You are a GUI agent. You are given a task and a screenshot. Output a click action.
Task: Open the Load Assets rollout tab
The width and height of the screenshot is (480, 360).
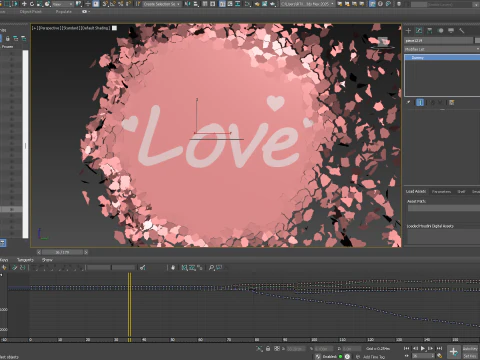[x=416, y=191]
